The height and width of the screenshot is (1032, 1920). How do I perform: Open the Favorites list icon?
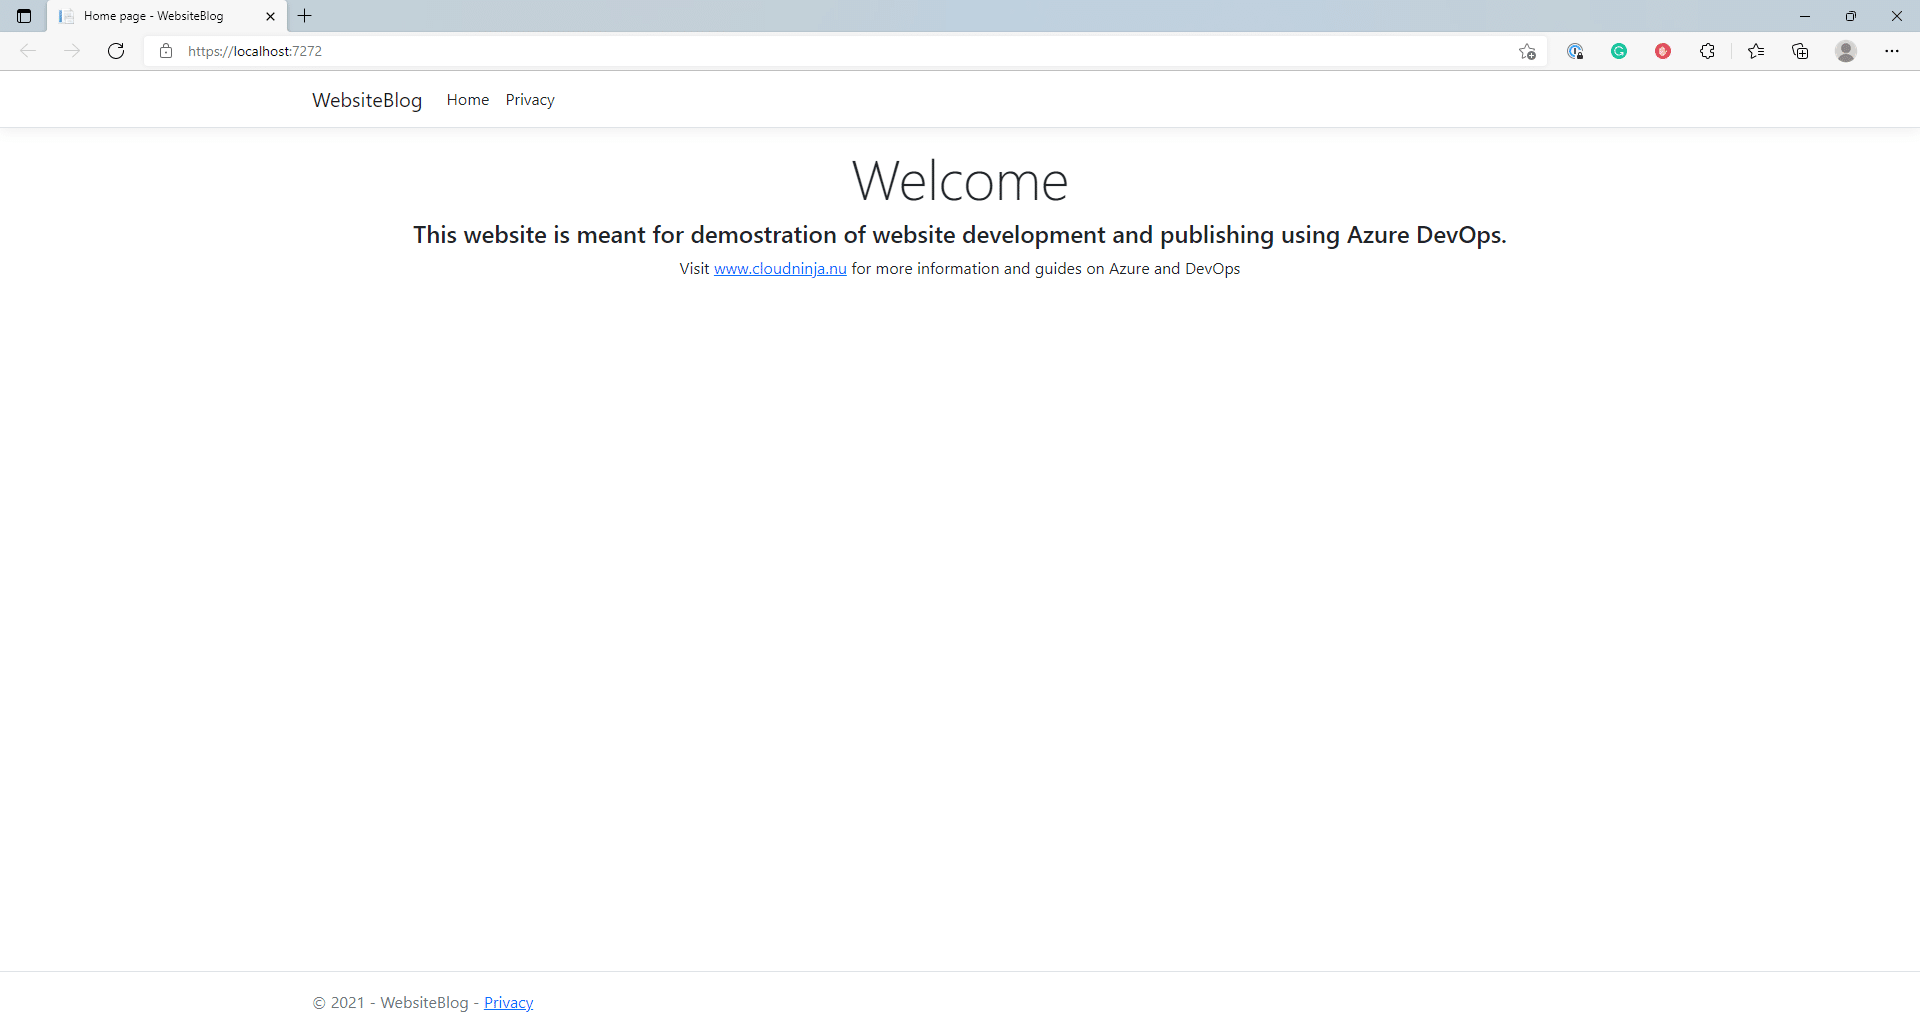point(1756,51)
